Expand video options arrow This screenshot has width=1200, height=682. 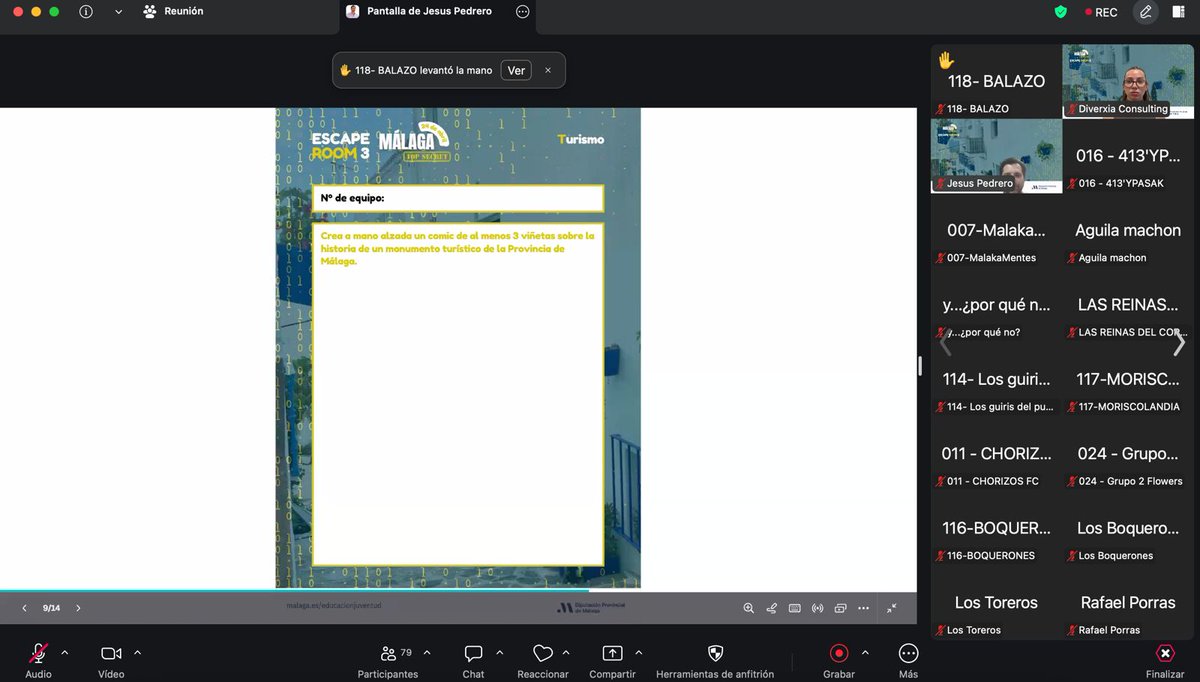point(138,652)
